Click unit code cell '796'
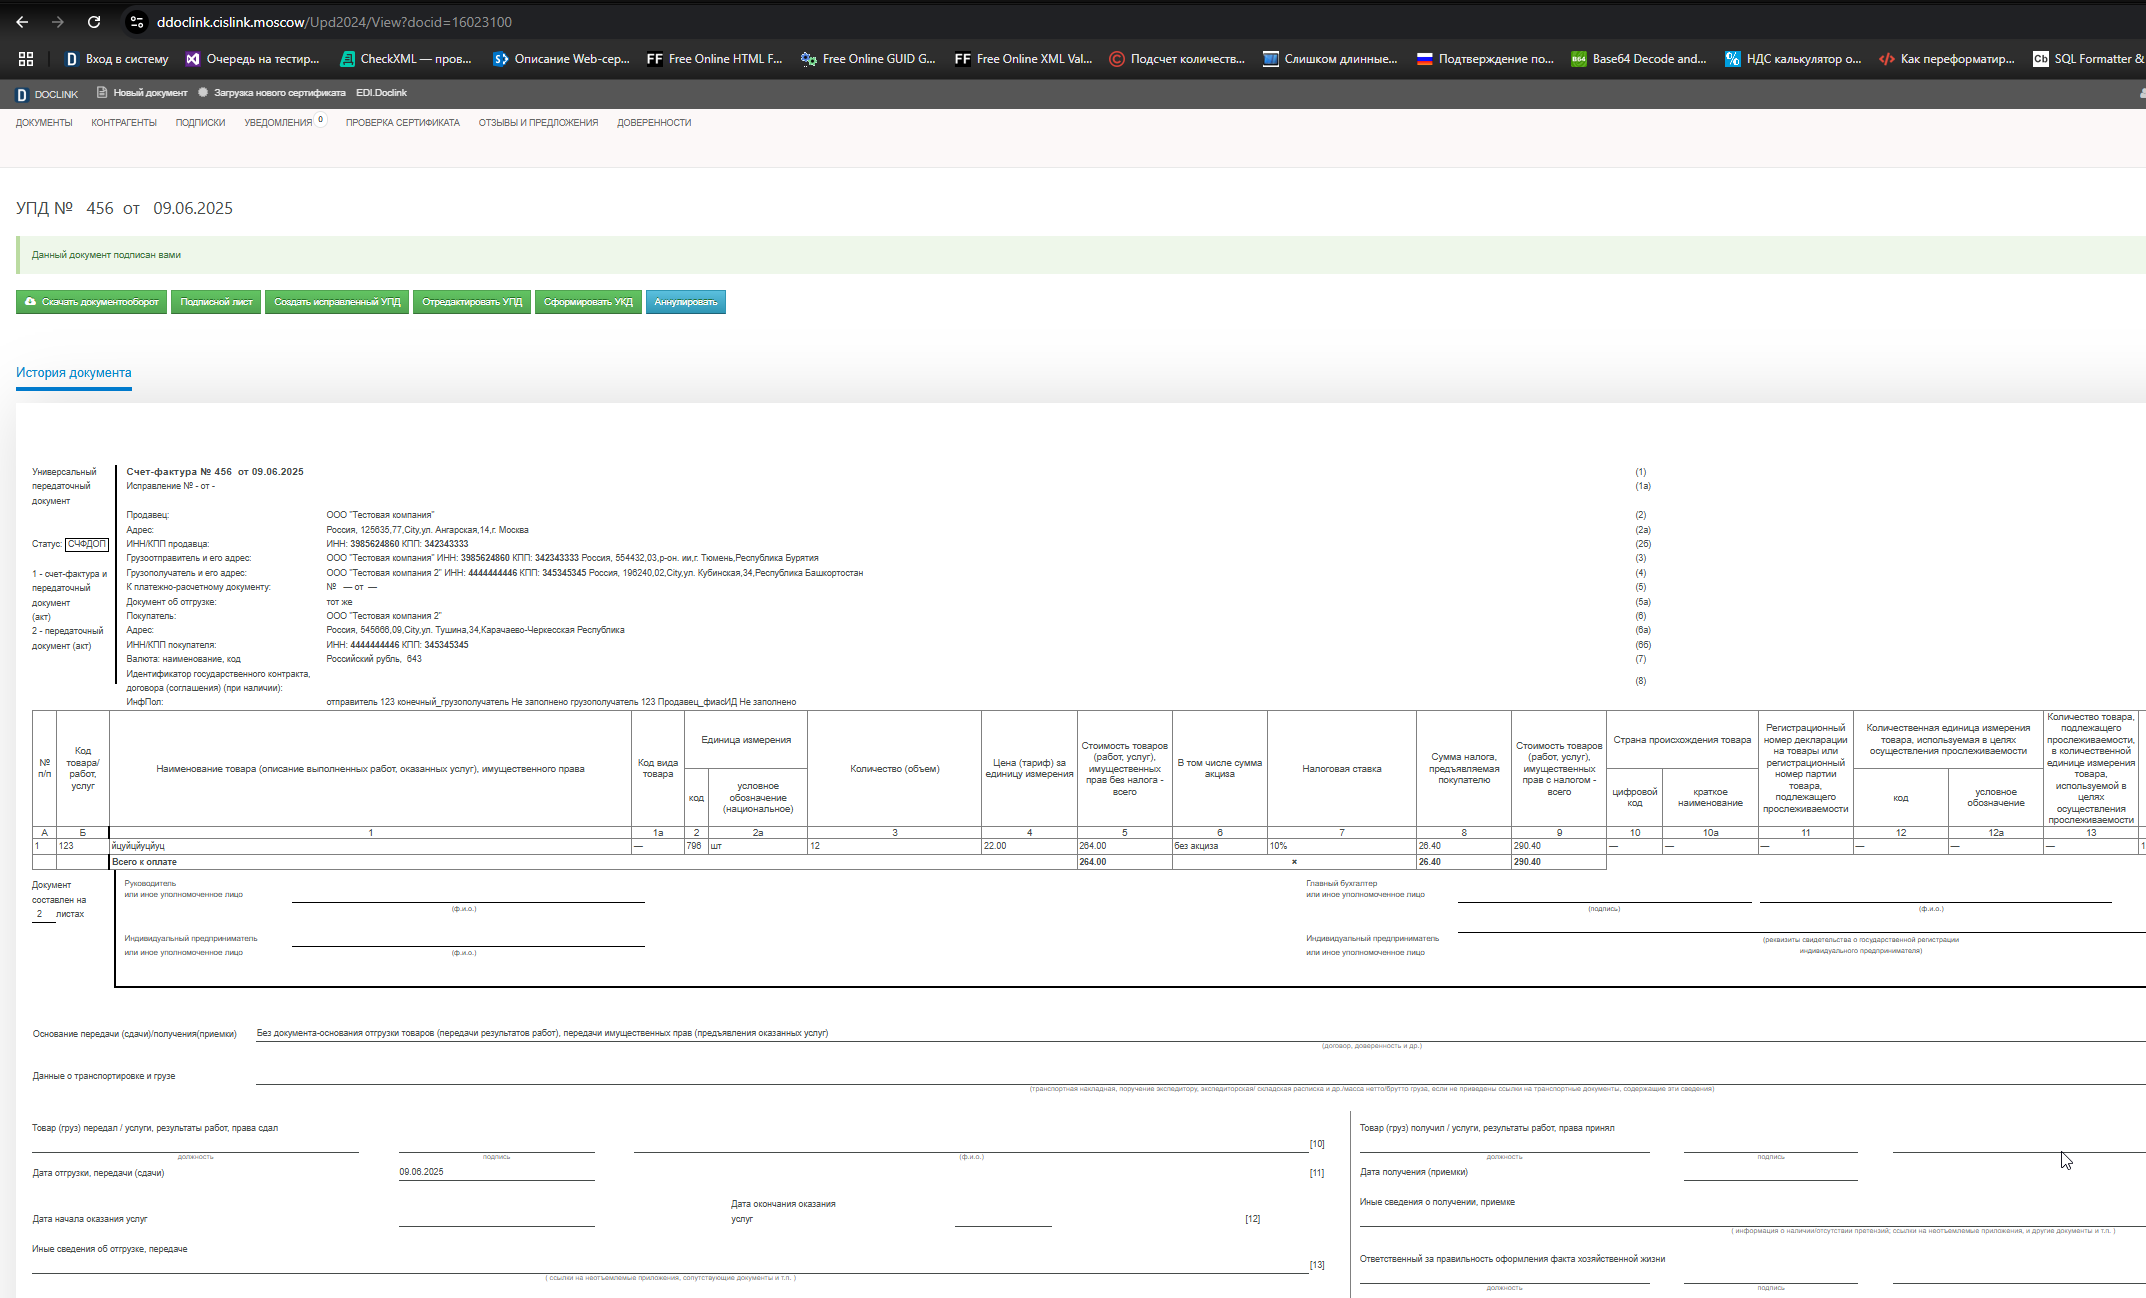The width and height of the screenshot is (2146, 1298). (694, 846)
